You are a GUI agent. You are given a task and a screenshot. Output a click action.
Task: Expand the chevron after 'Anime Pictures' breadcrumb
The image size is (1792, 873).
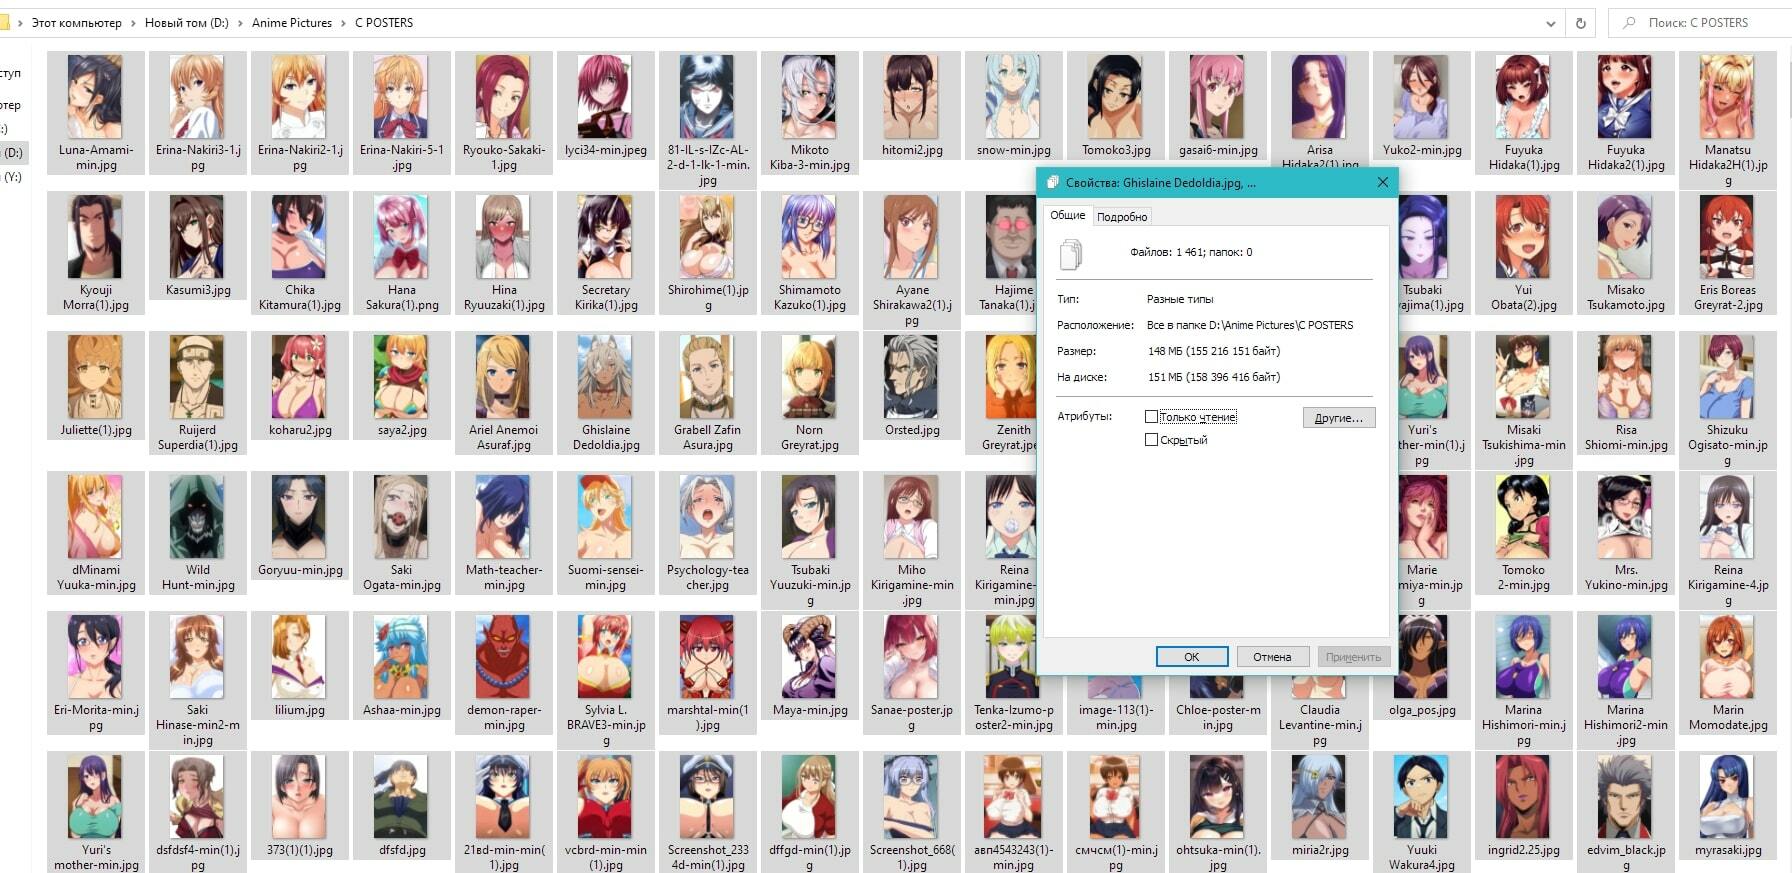pos(343,23)
